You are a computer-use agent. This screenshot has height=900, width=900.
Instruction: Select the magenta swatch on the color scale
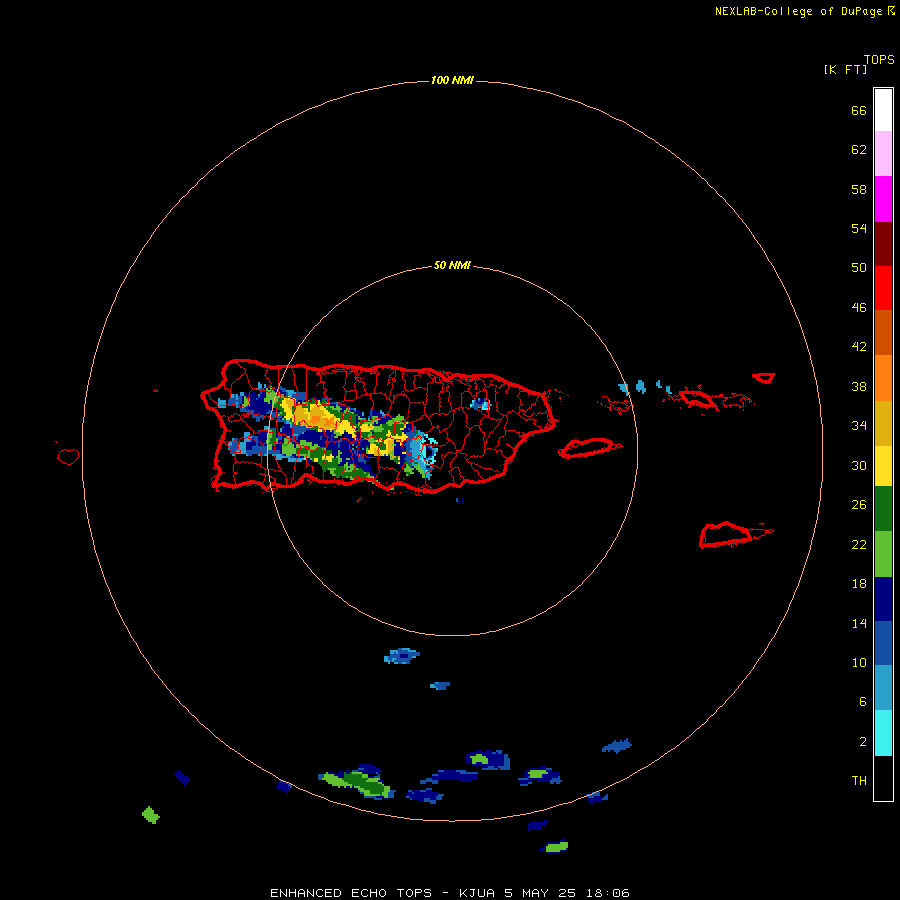[x=883, y=199]
